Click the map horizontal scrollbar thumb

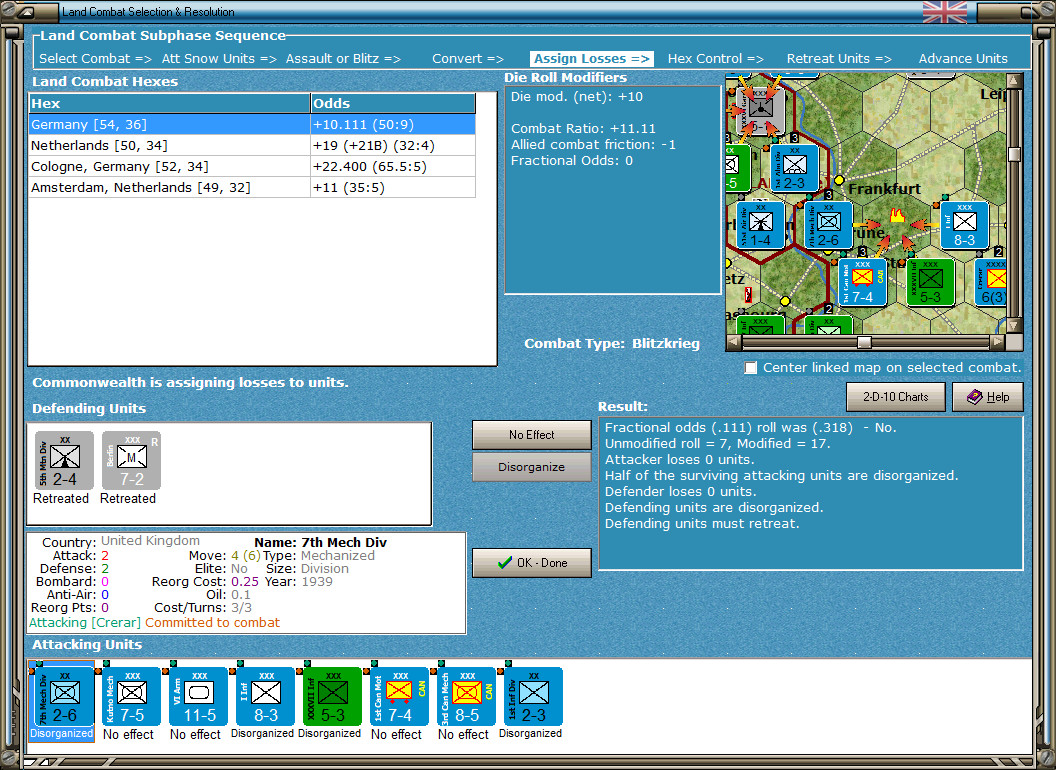[864, 342]
